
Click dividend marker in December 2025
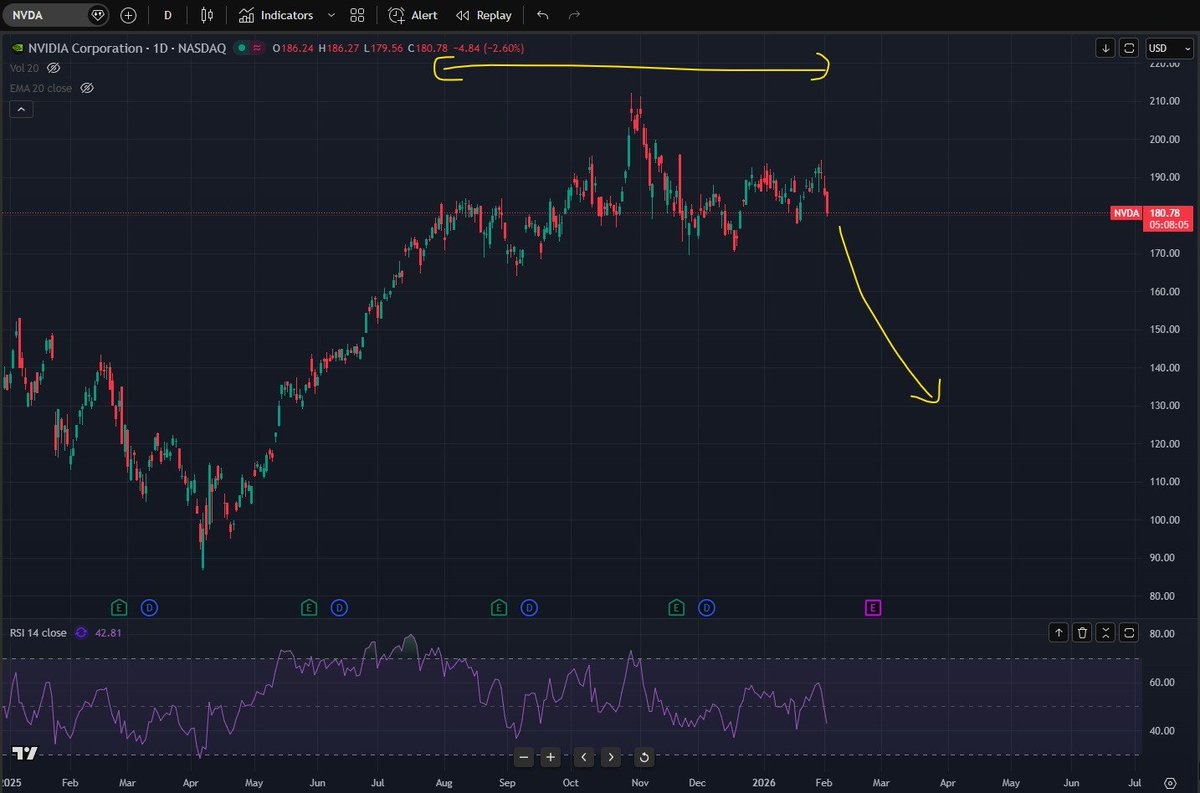click(707, 606)
